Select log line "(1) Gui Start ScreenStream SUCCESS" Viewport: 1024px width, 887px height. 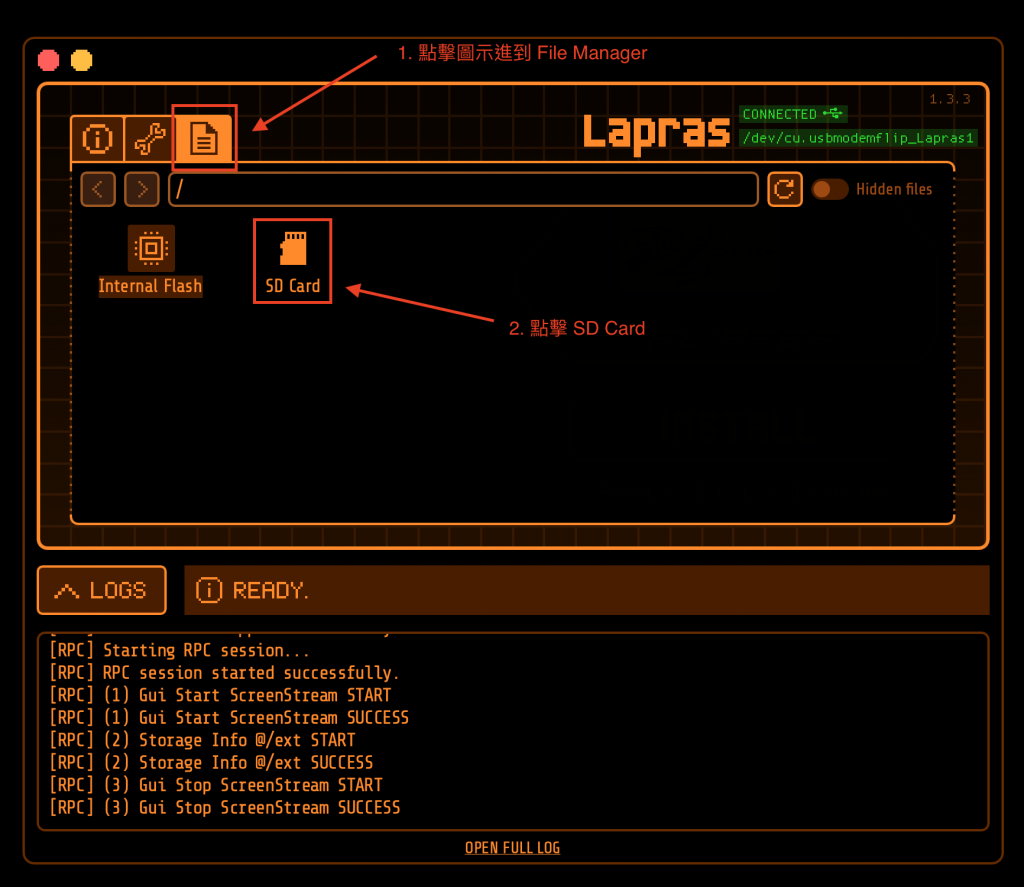[229, 718]
